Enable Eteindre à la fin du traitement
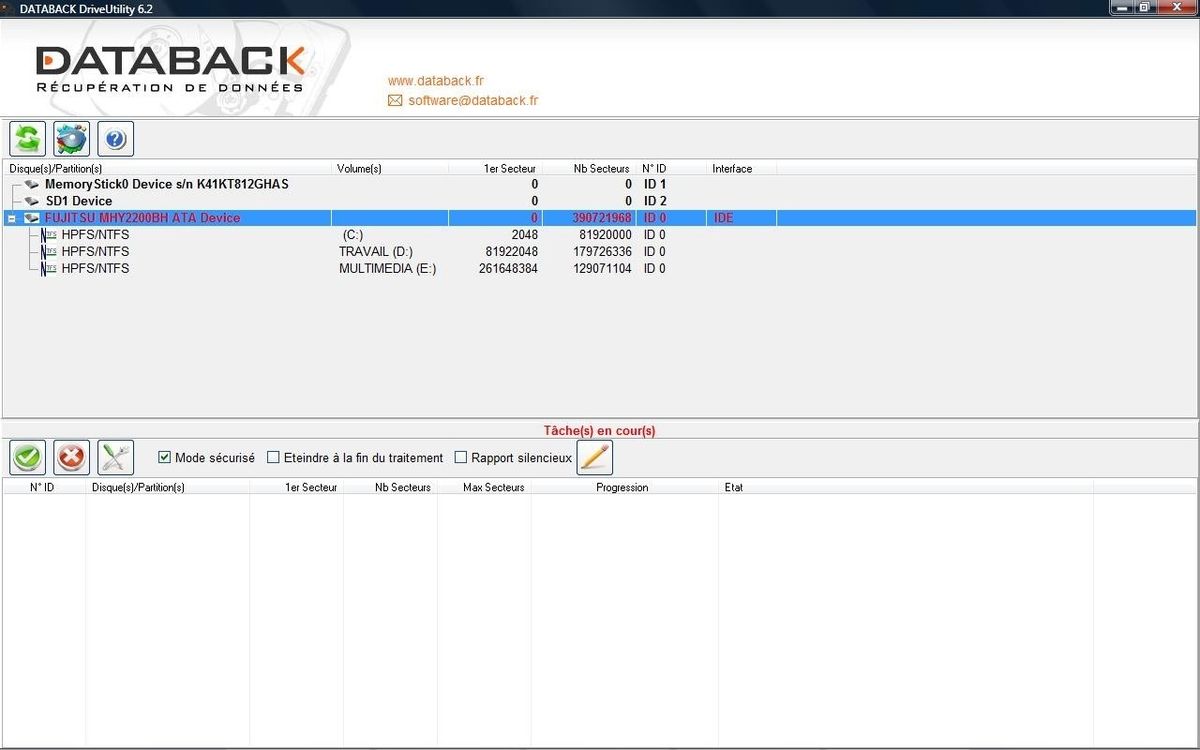1200x750 pixels. coord(273,457)
